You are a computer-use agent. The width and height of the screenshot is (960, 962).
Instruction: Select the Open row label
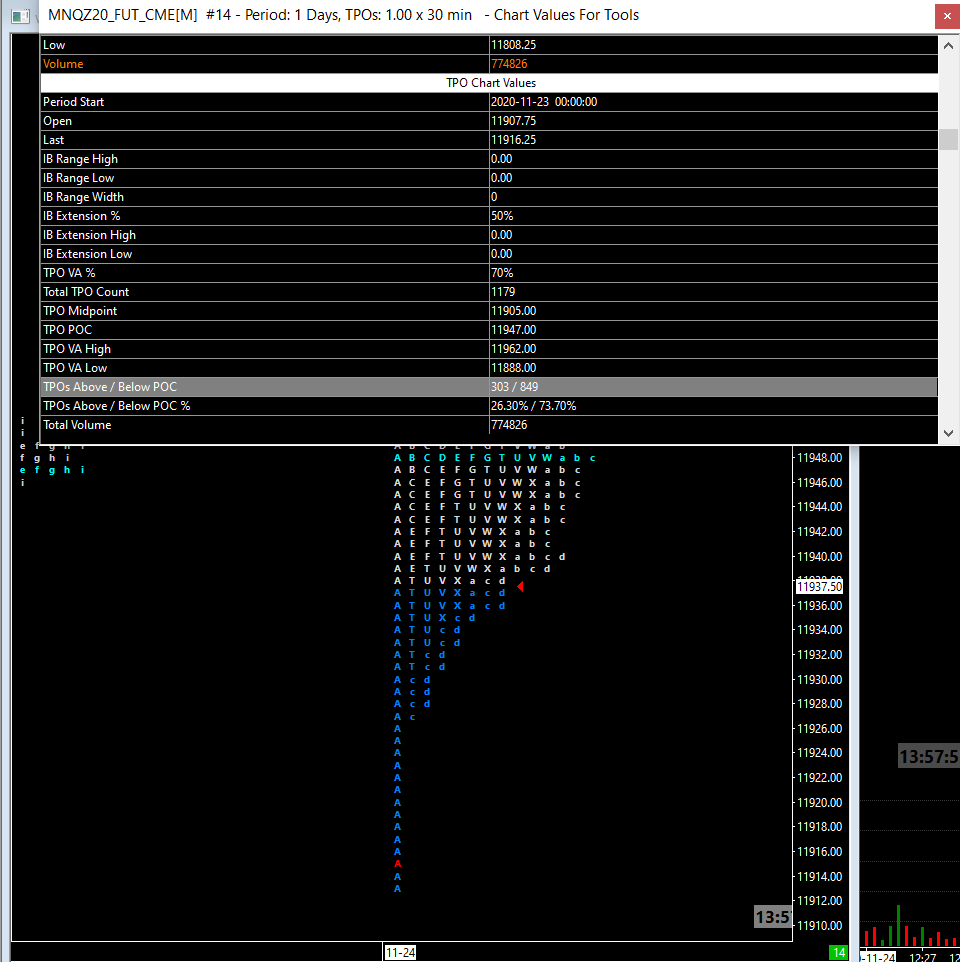[x=58, y=121]
